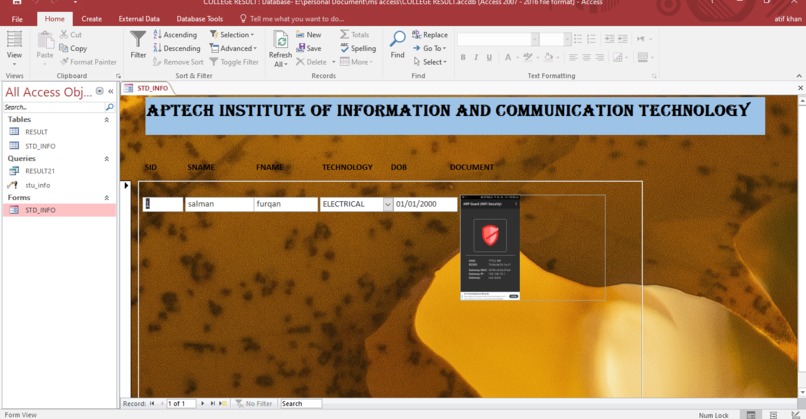This screenshot has height=419, width=806.
Task: Click Refresh All button
Action: tap(281, 49)
